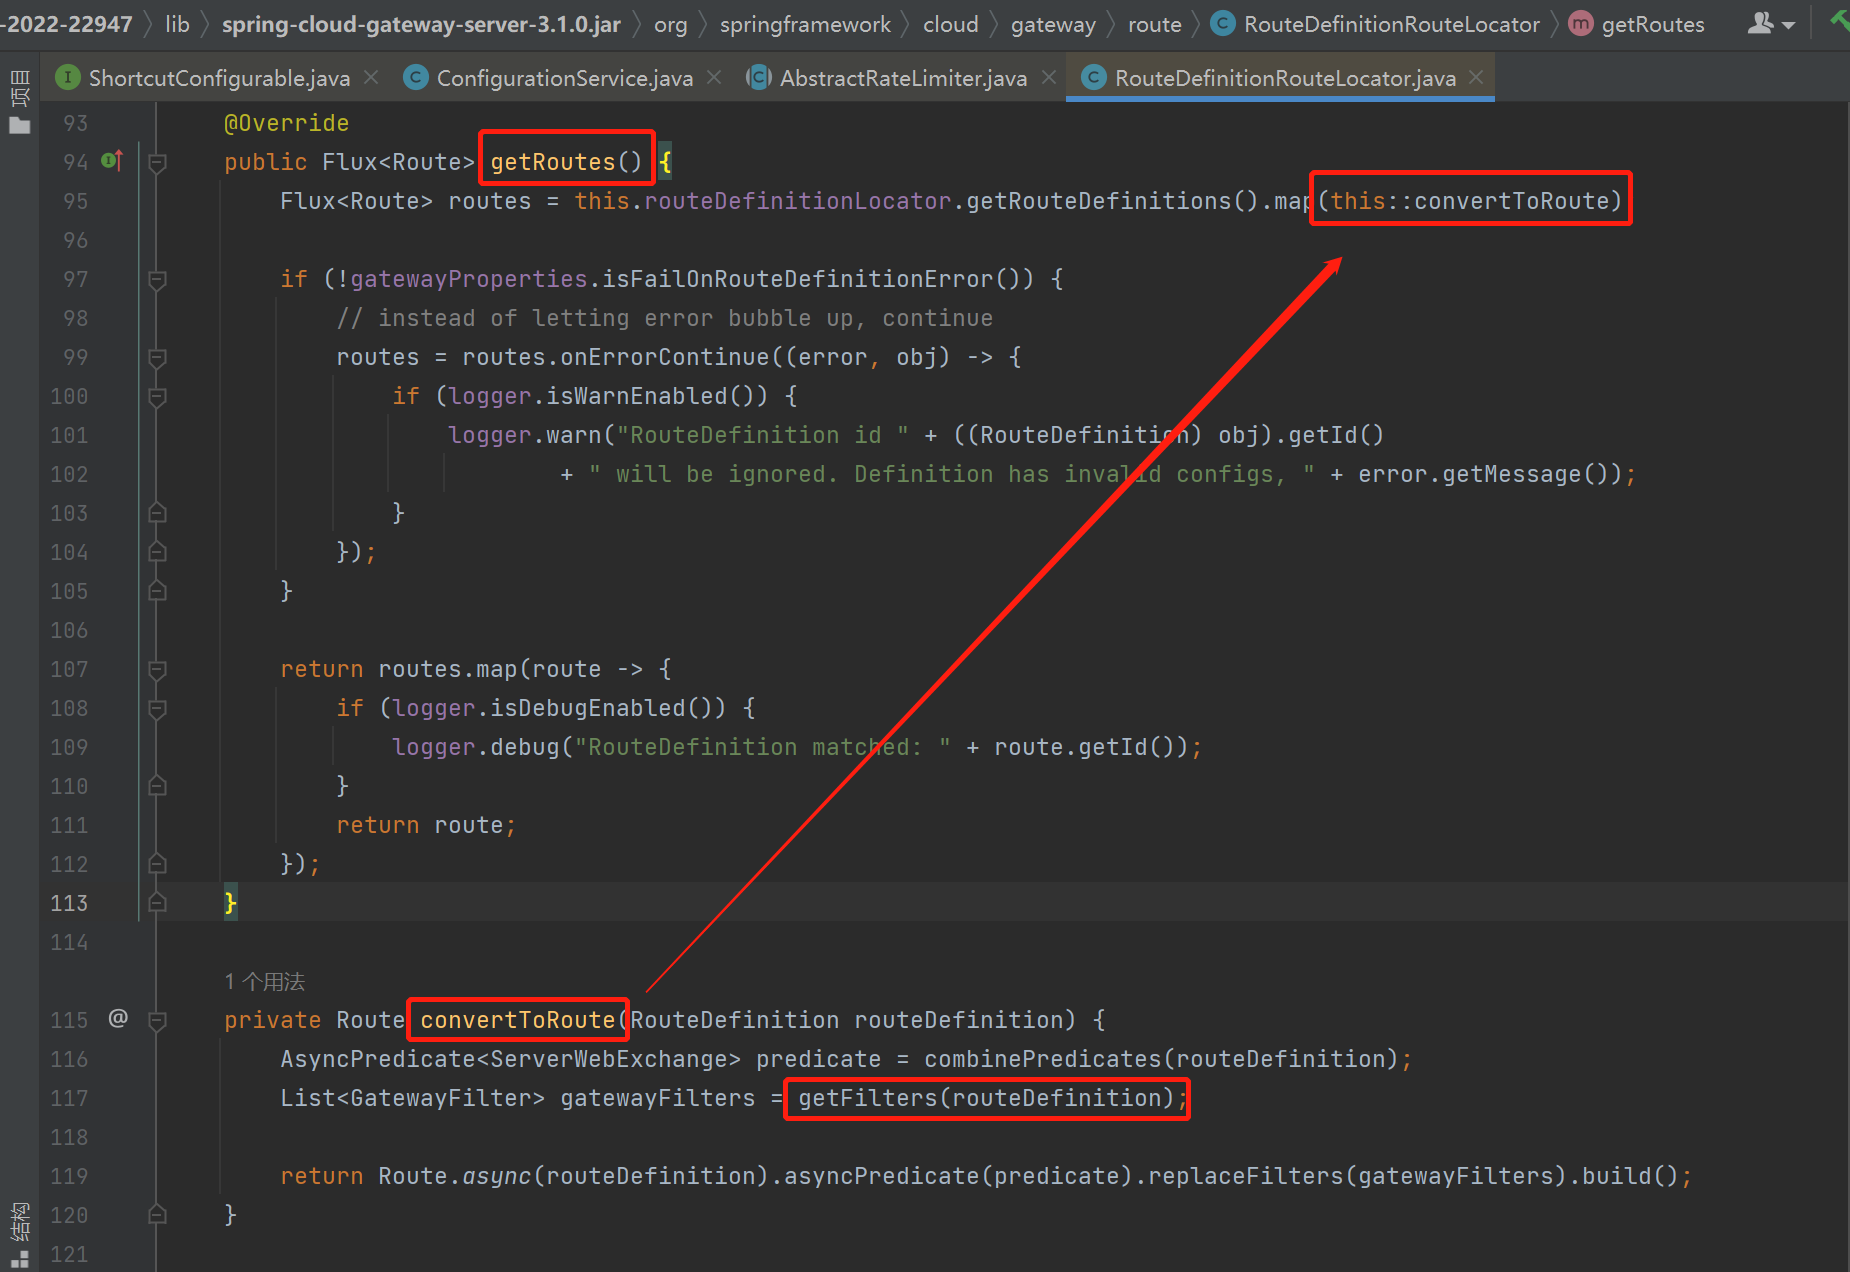Open the user account icon menu
1850x1272 pixels.
[x=1771, y=23]
